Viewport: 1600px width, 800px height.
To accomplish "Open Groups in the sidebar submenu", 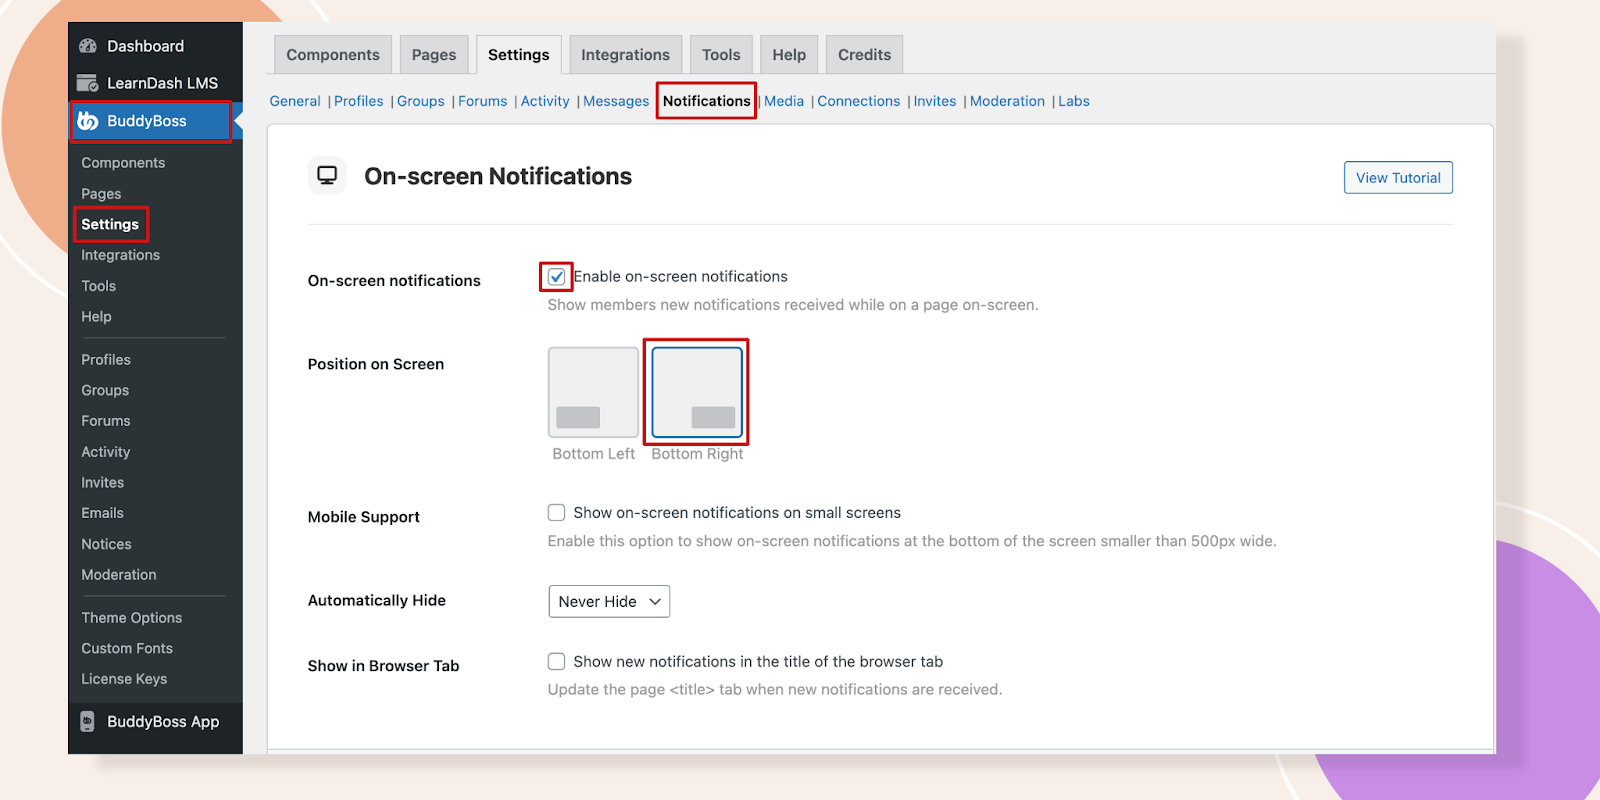I will (x=105, y=390).
